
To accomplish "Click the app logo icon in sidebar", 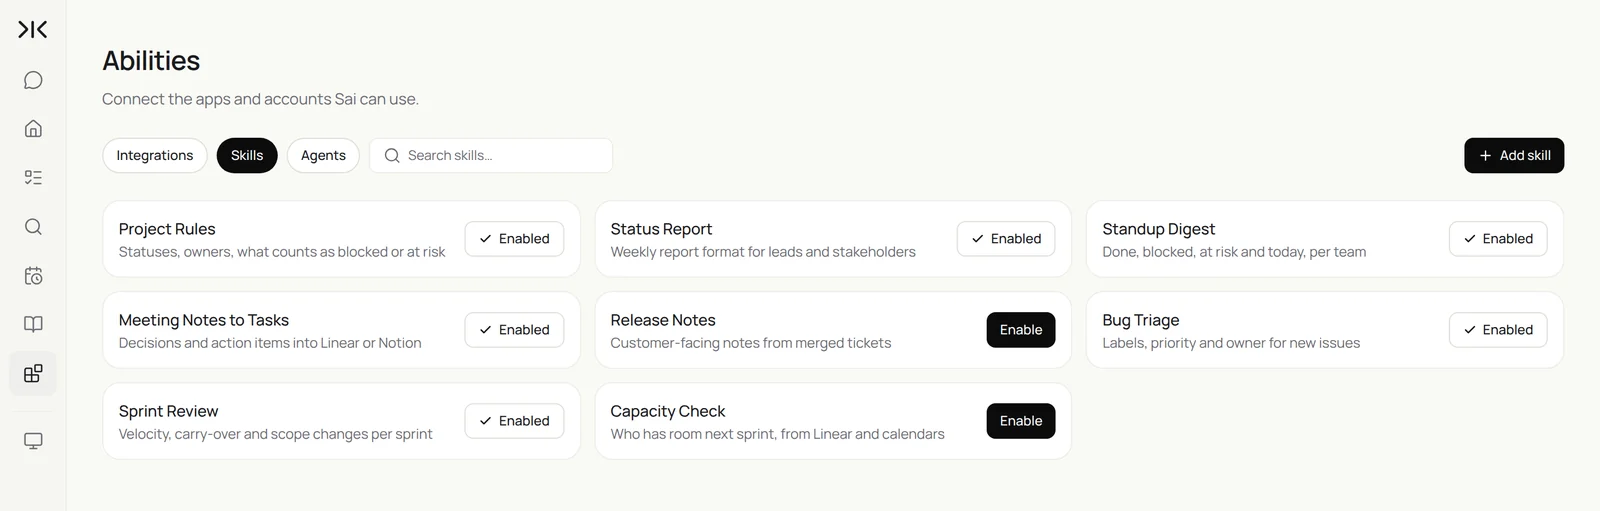I will click(x=33, y=30).
